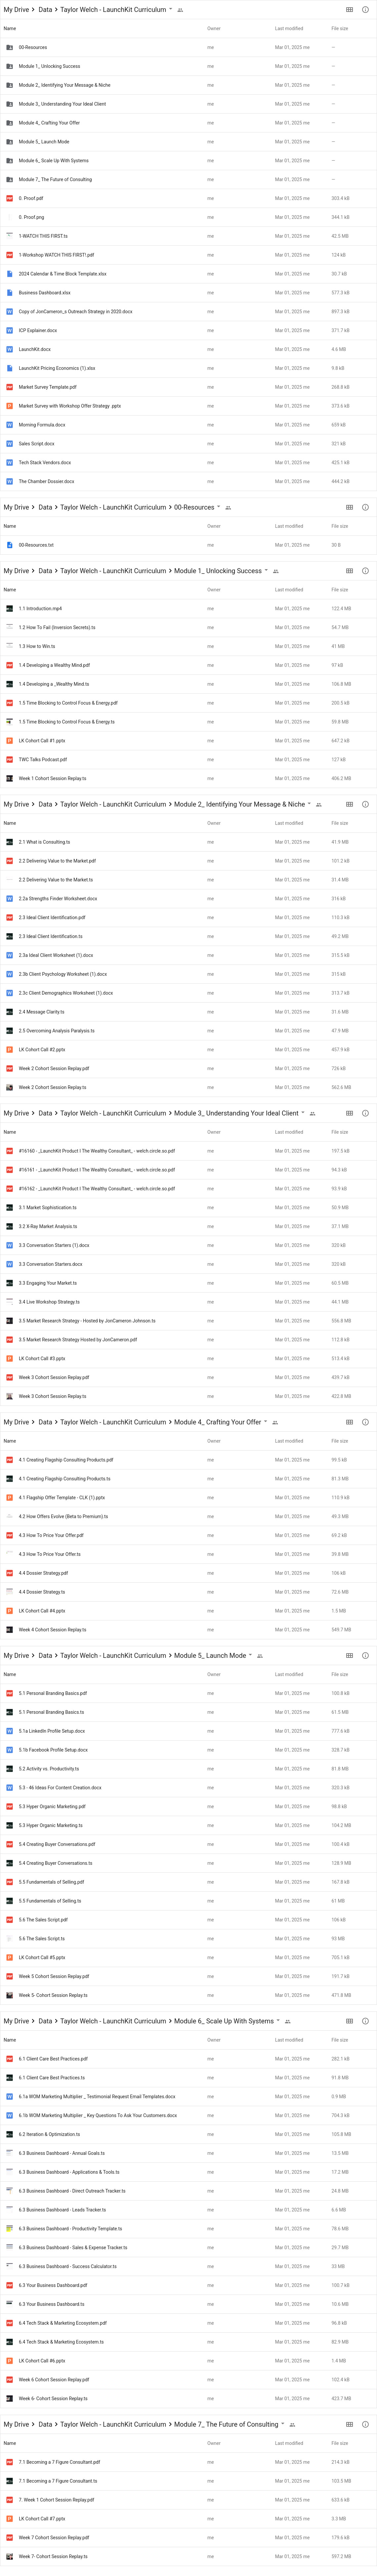Select Sales Script.docx file row
Screen dimensions: 377x2576
point(188,444)
